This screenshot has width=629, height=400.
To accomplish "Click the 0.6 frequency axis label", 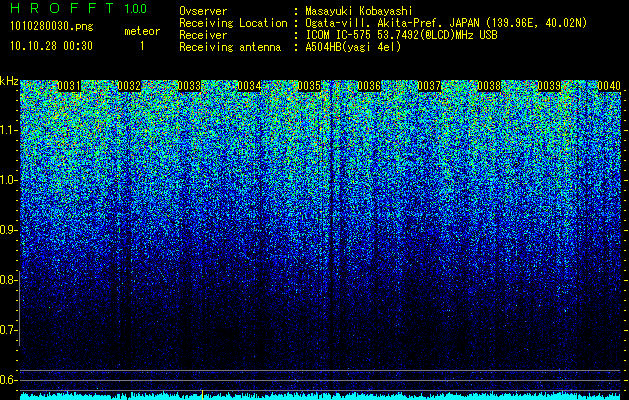I will [8, 380].
